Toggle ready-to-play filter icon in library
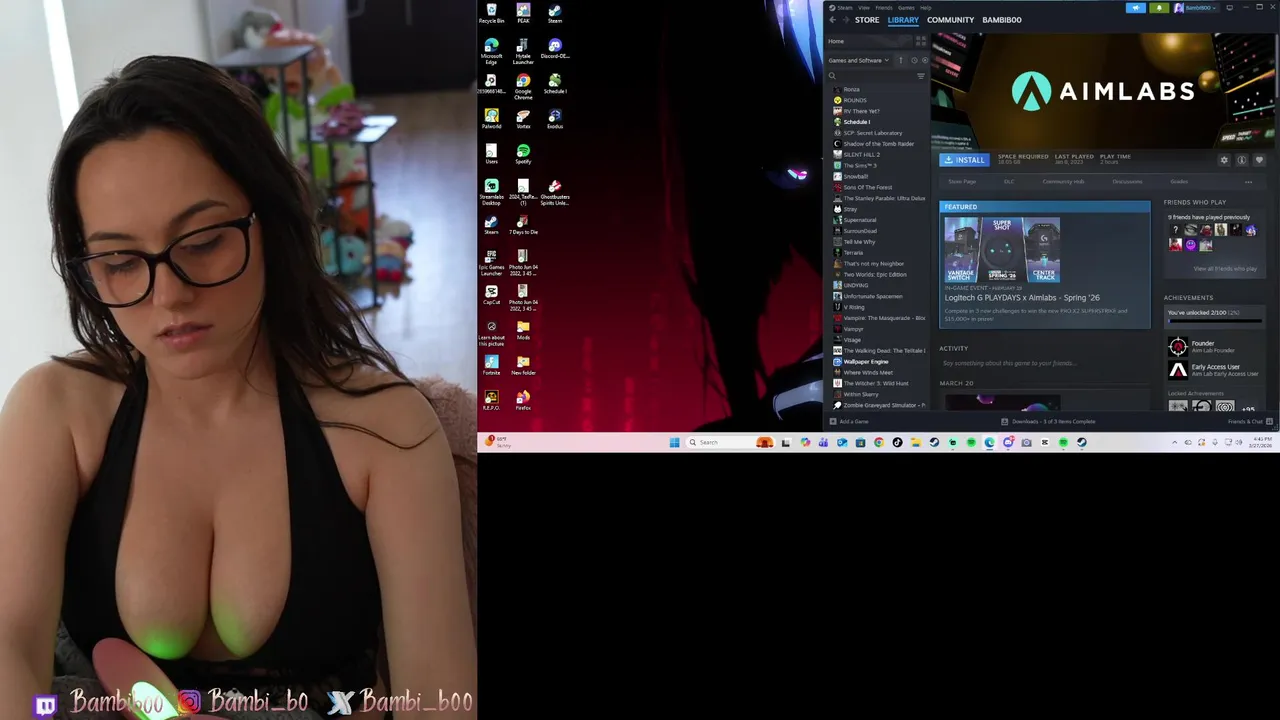Image resolution: width=1280 pixels, height=720 pixels. 924,60
